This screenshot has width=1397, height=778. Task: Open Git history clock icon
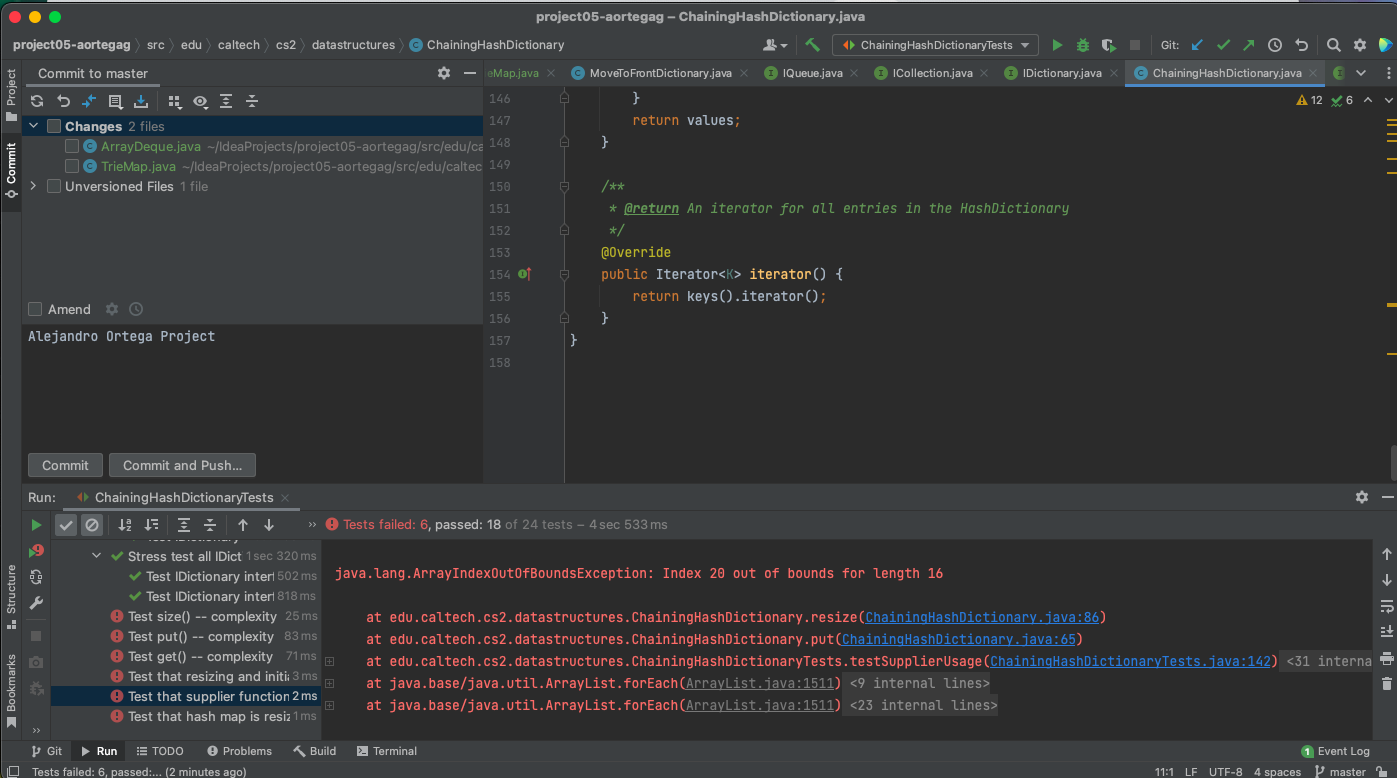pyautogui.click(x=1275, y=45)
